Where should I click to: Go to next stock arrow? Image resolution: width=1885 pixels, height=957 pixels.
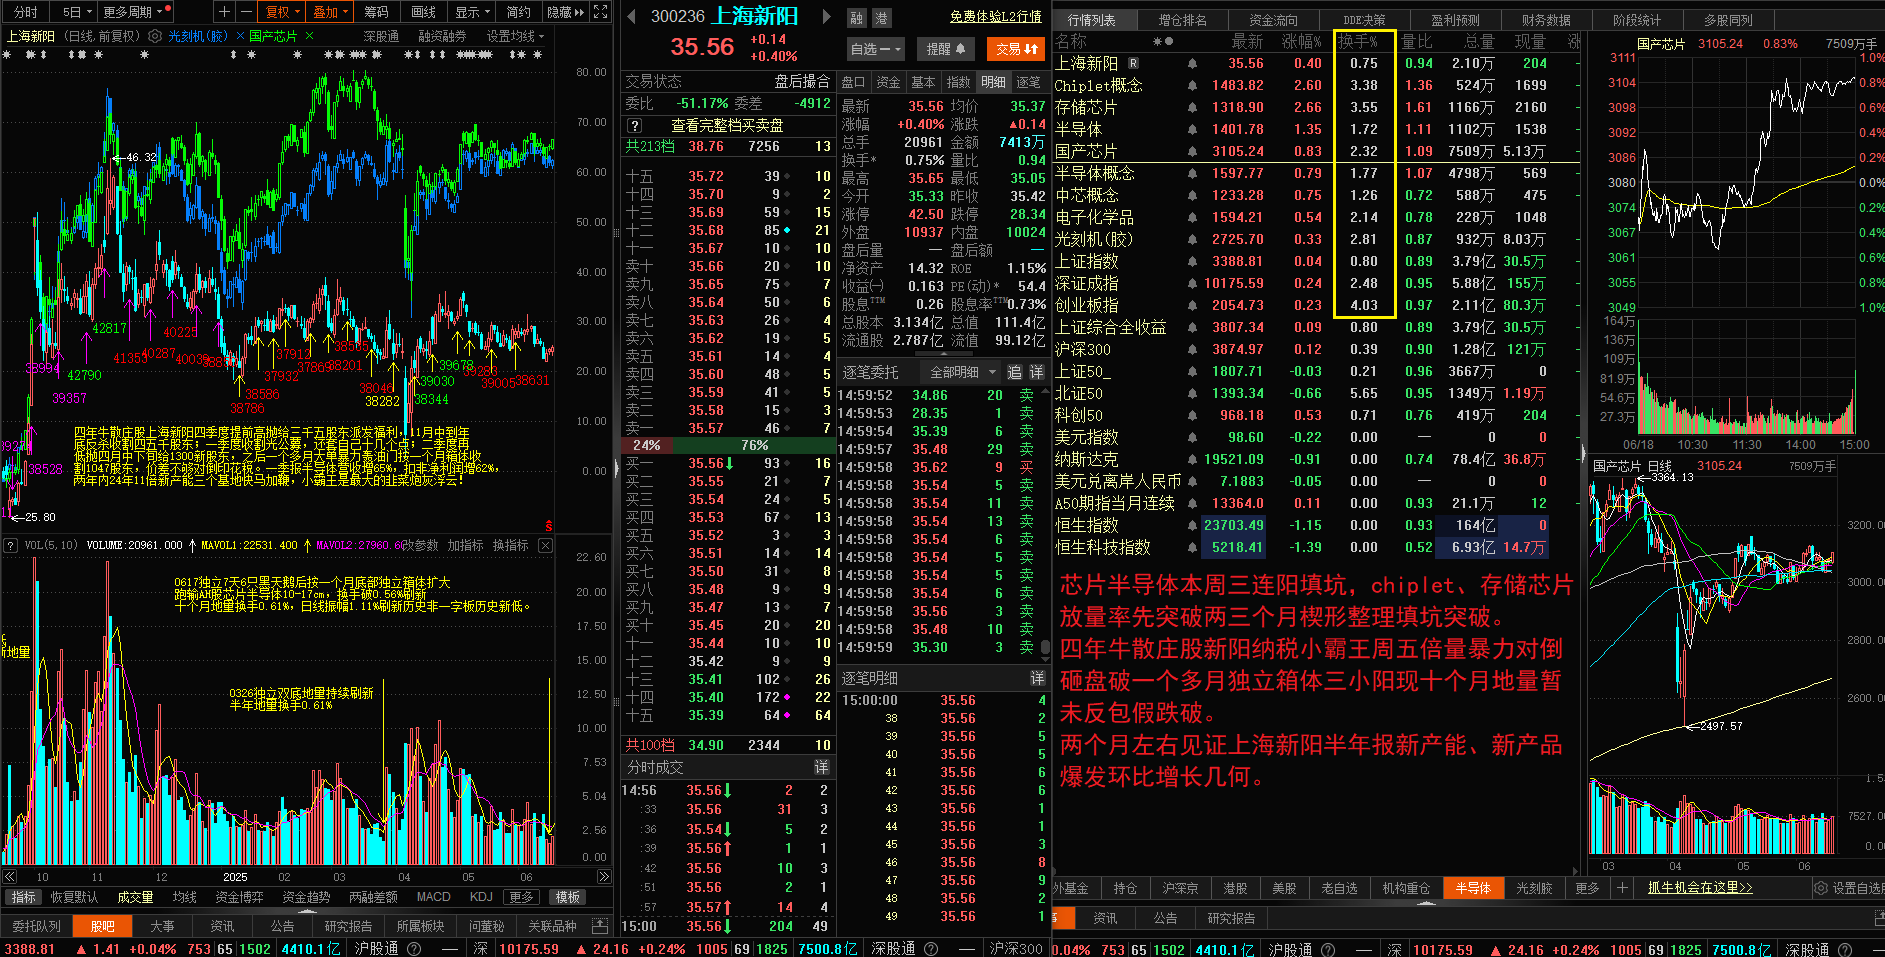point(826,16)
